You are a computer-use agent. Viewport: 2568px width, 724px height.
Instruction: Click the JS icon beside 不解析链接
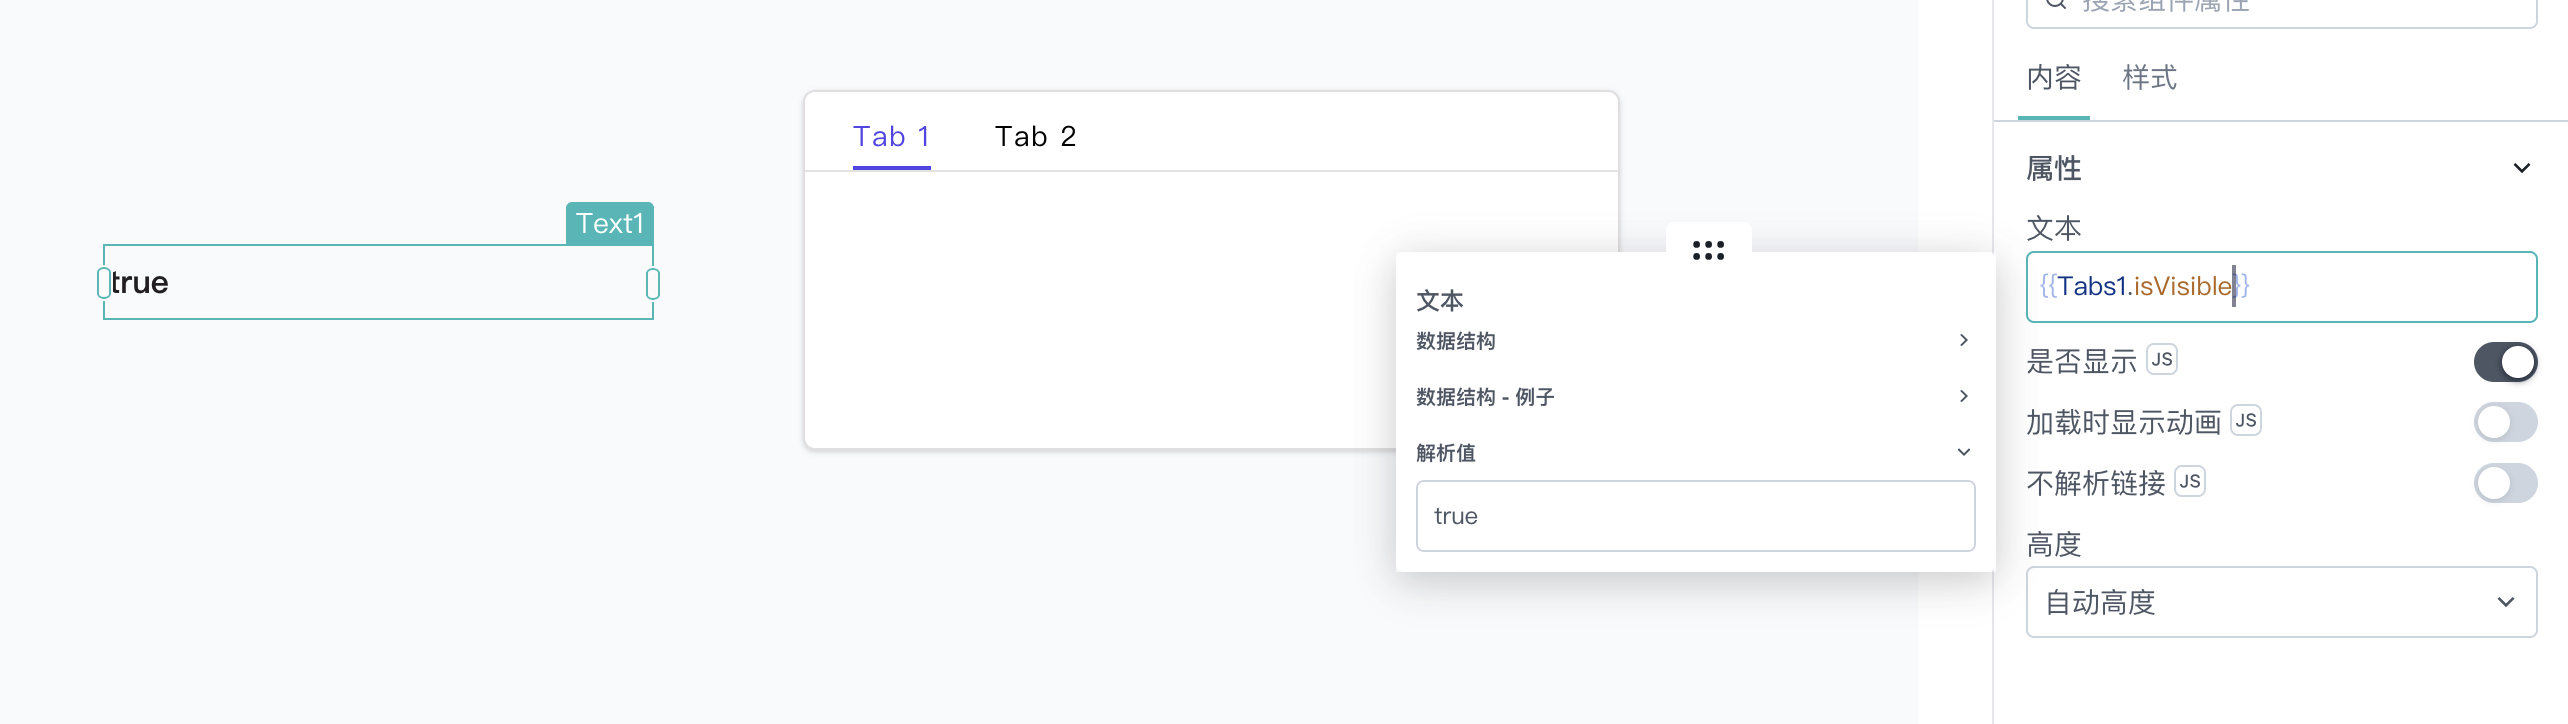click(2190, 482)
